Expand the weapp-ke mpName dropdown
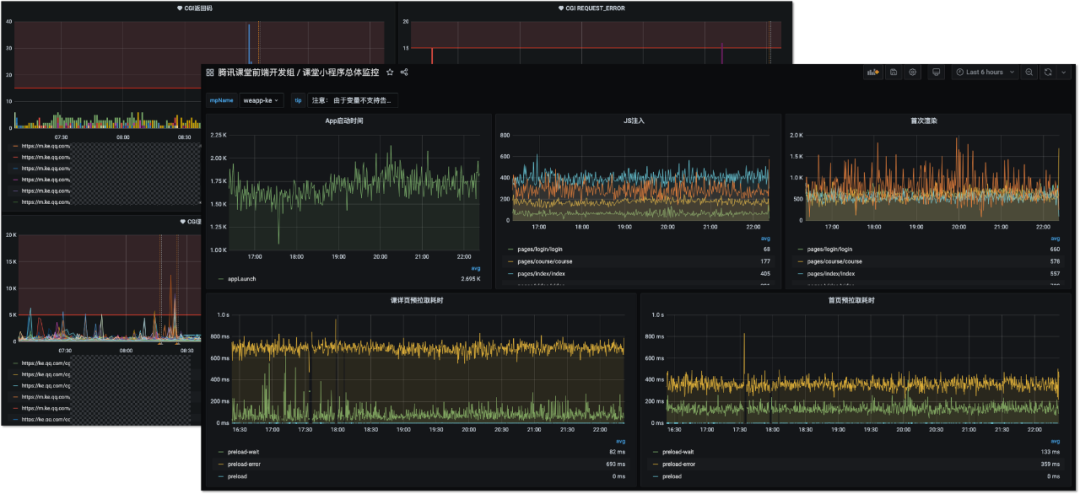Viewport: 1080px width, 494px height. click(262, 100)
